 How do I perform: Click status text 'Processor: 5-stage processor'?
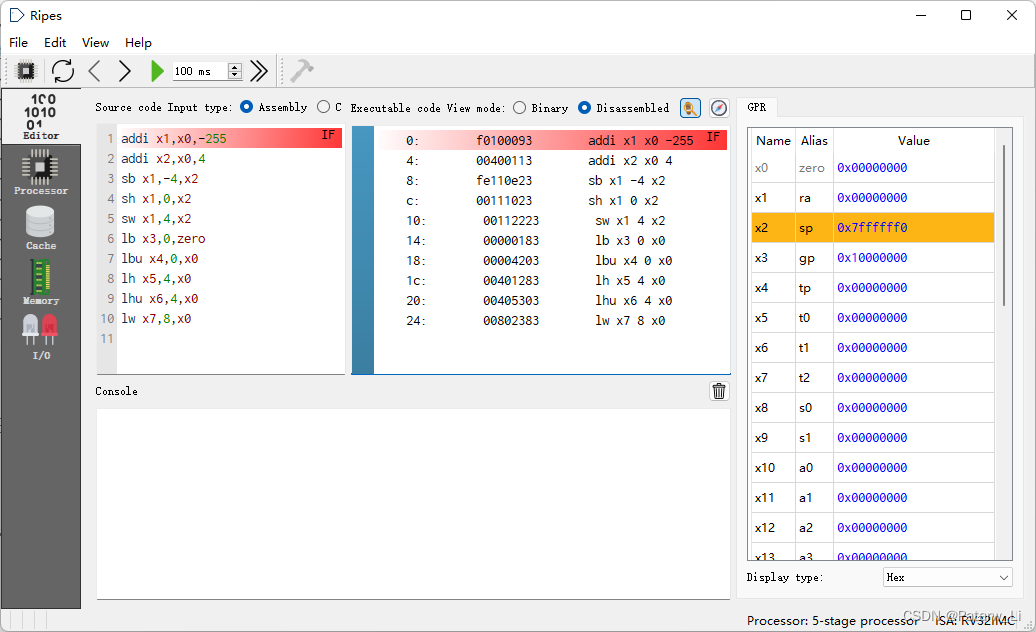(832, 620)
